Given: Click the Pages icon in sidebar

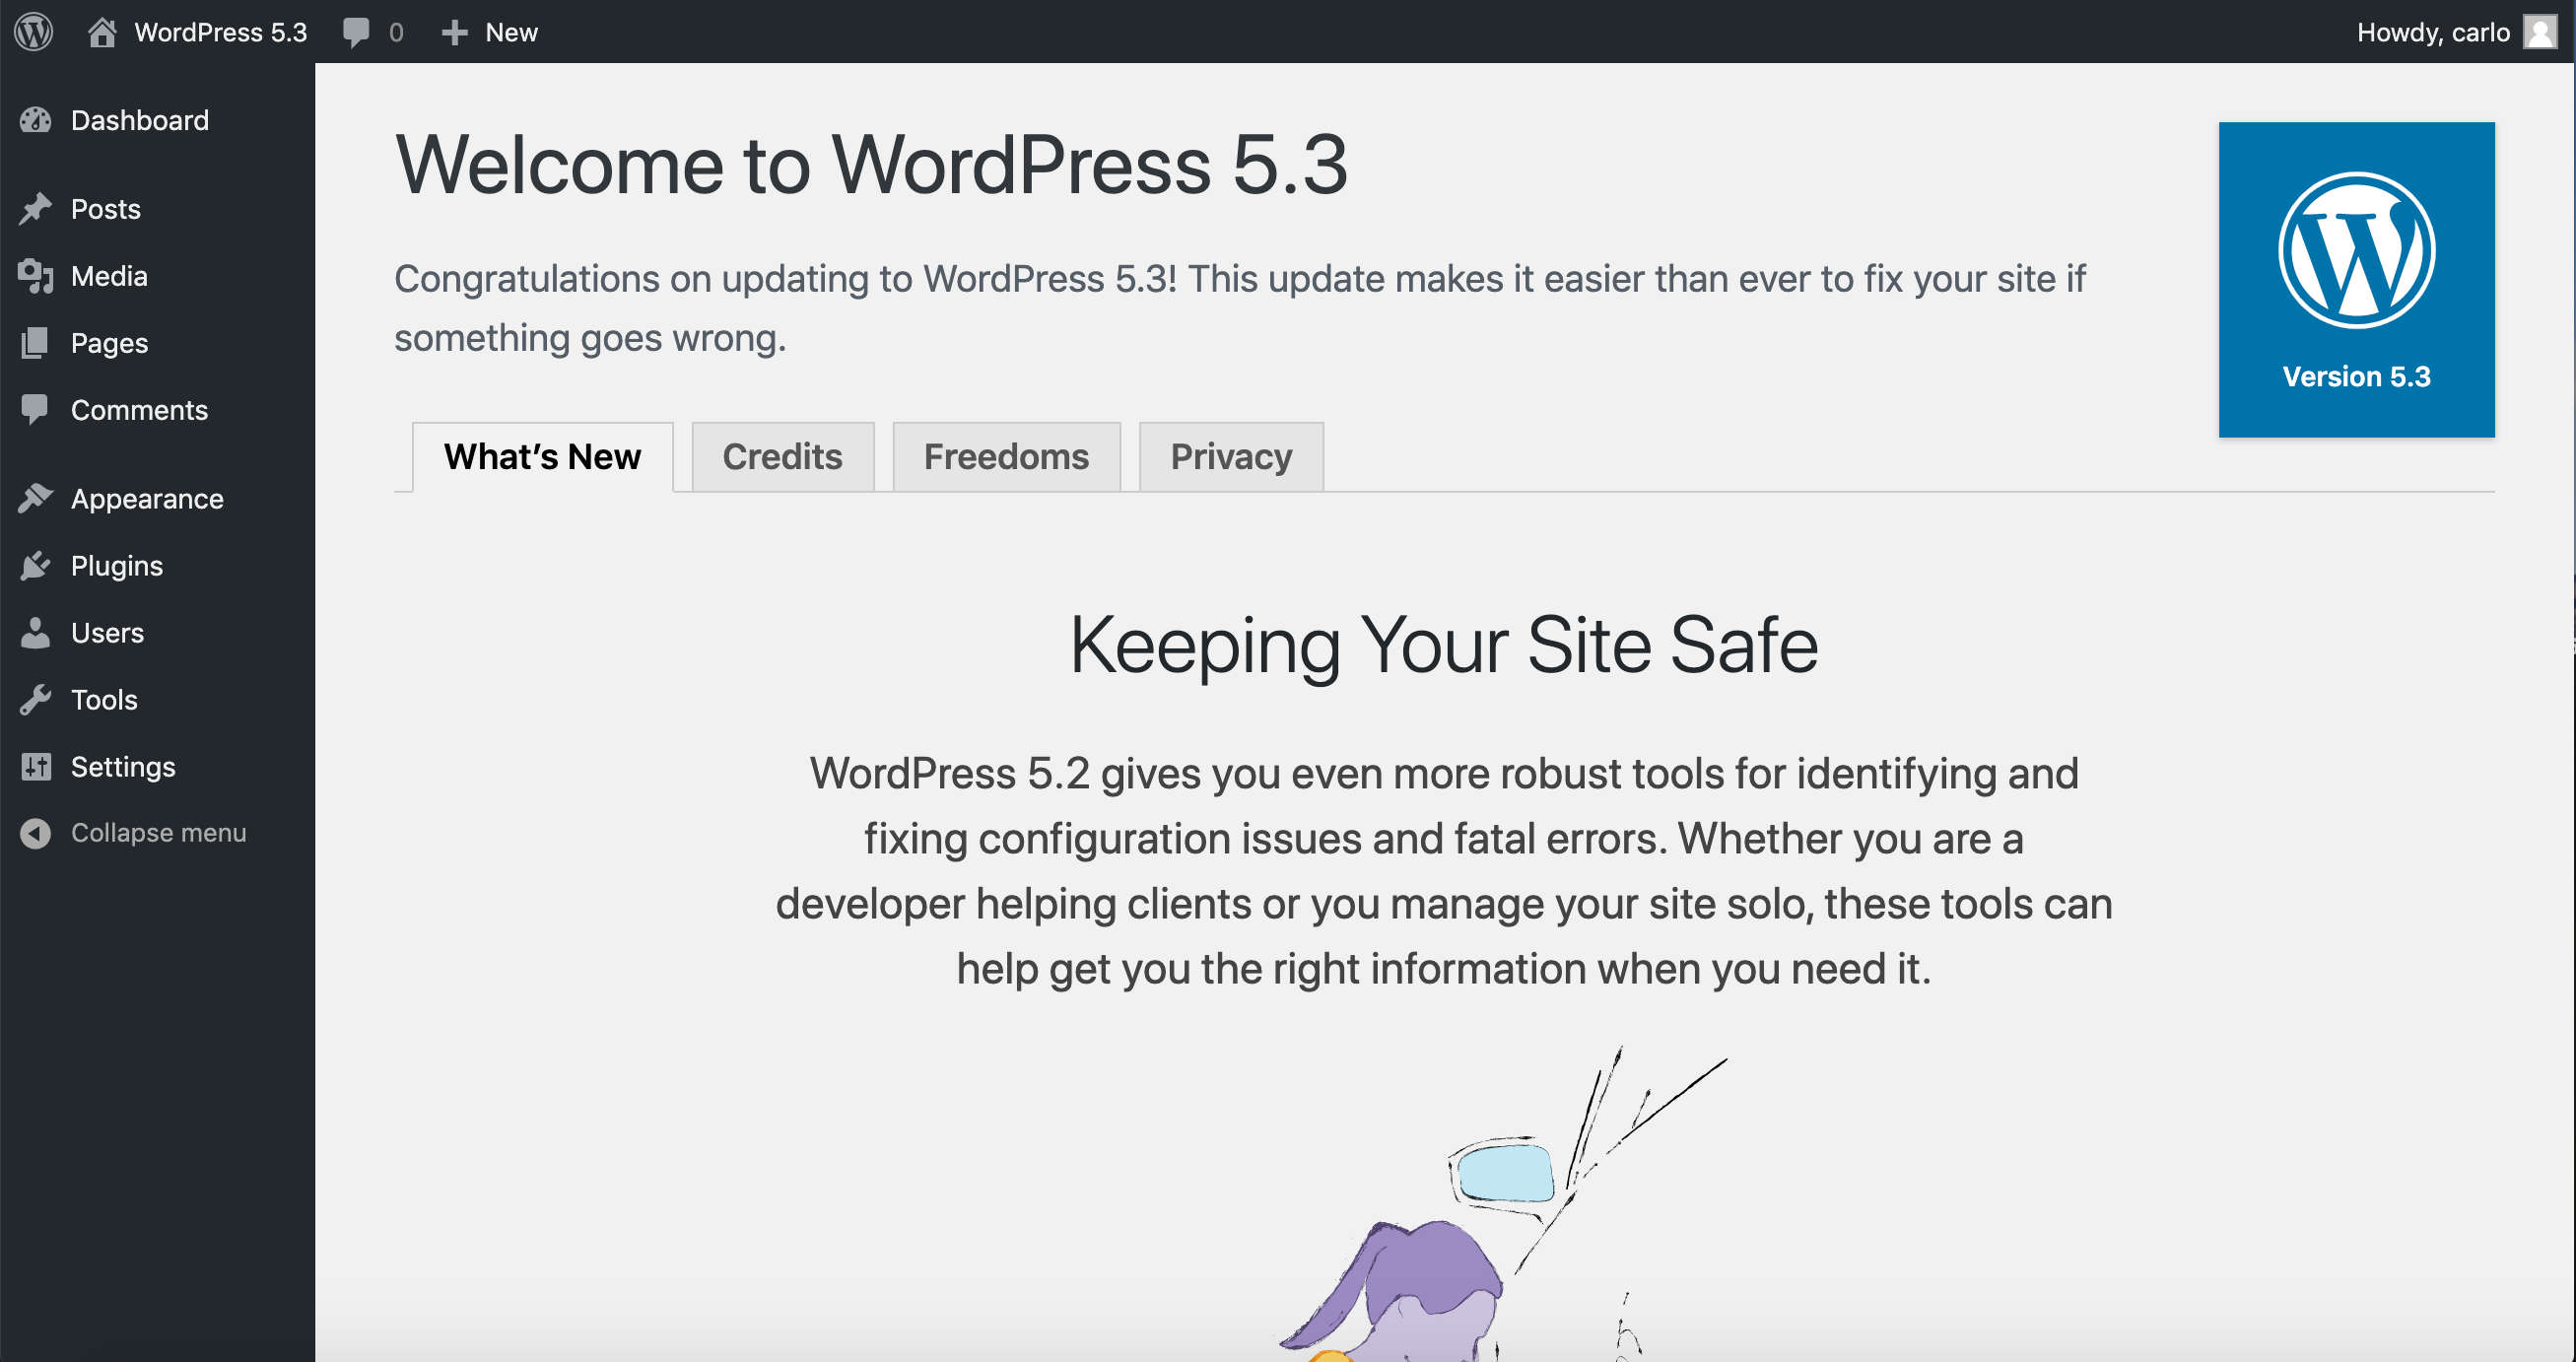Looking at the screenshot, I should point(35,342).
